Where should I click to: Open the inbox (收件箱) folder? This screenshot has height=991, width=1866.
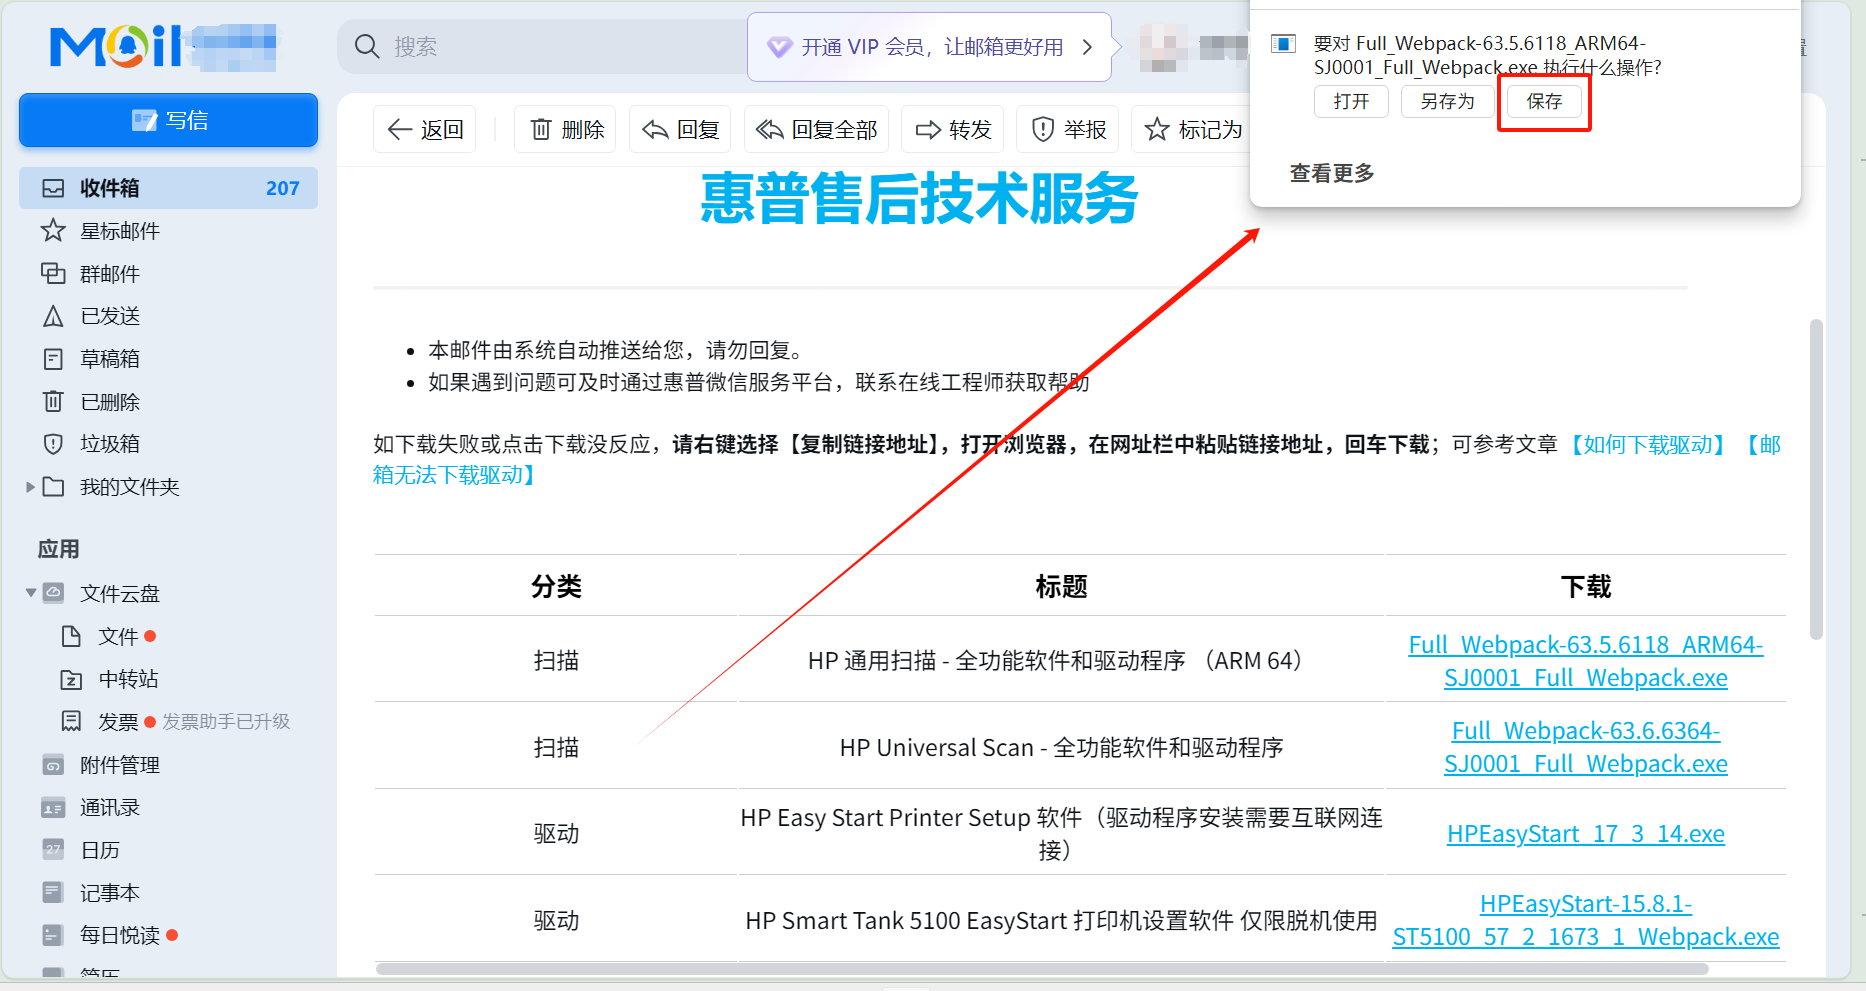[110, 188]
